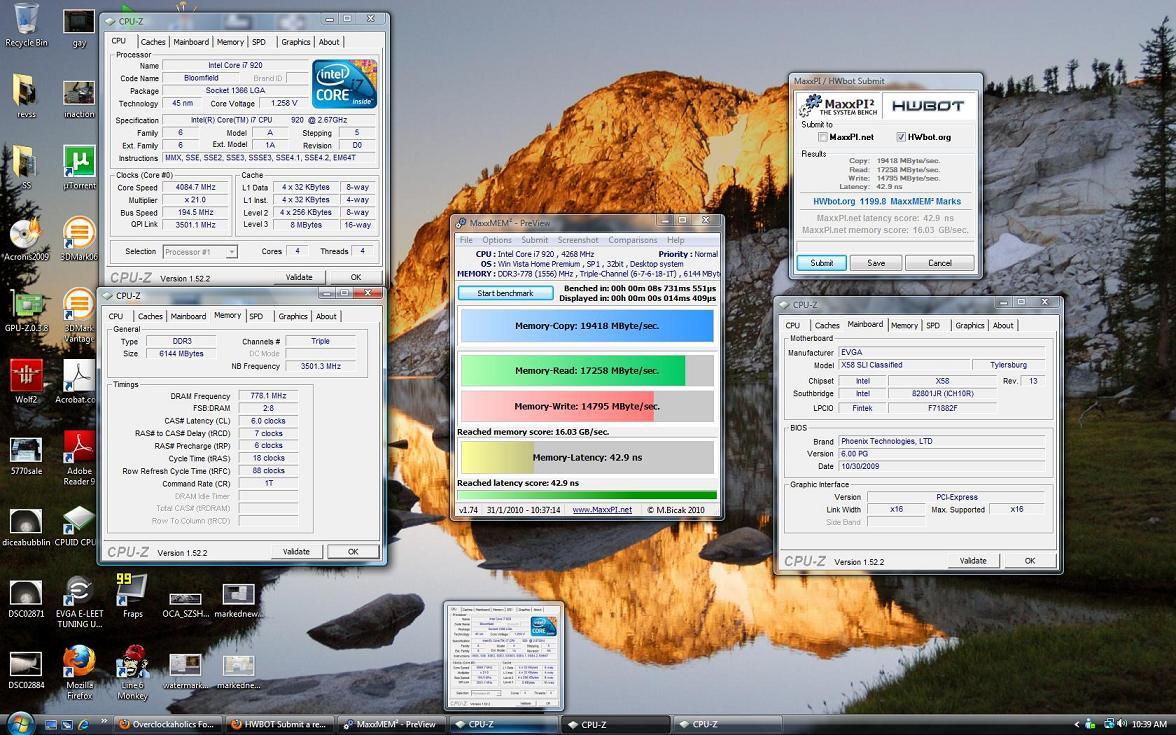The width and height of the screenshot is (1176, 735).
Task: Open the Processor #1 selection dropdown
Action: pyautogui.click(x=200, y=252)
